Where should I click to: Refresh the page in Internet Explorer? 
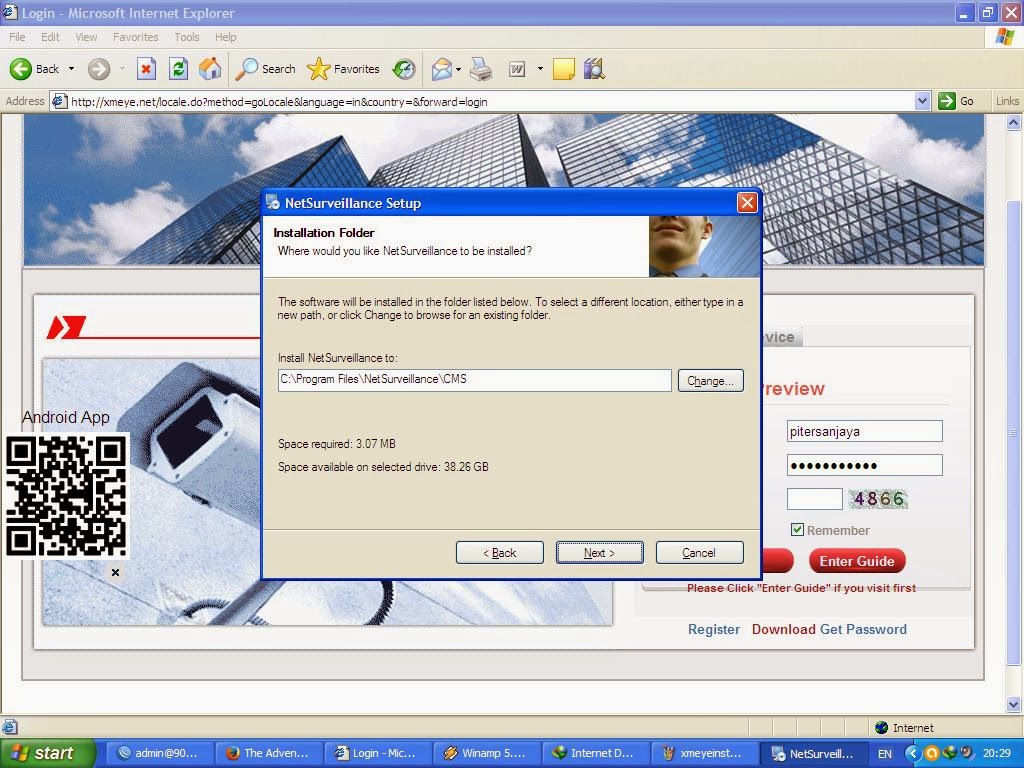click(178, 69)
